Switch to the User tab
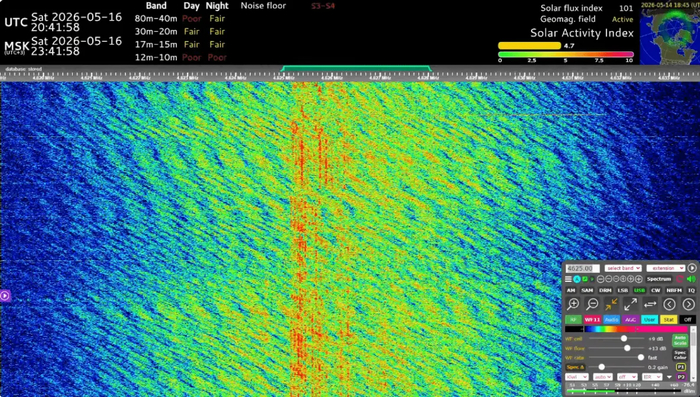Screen dimensions: 700x397 (650, 320)
